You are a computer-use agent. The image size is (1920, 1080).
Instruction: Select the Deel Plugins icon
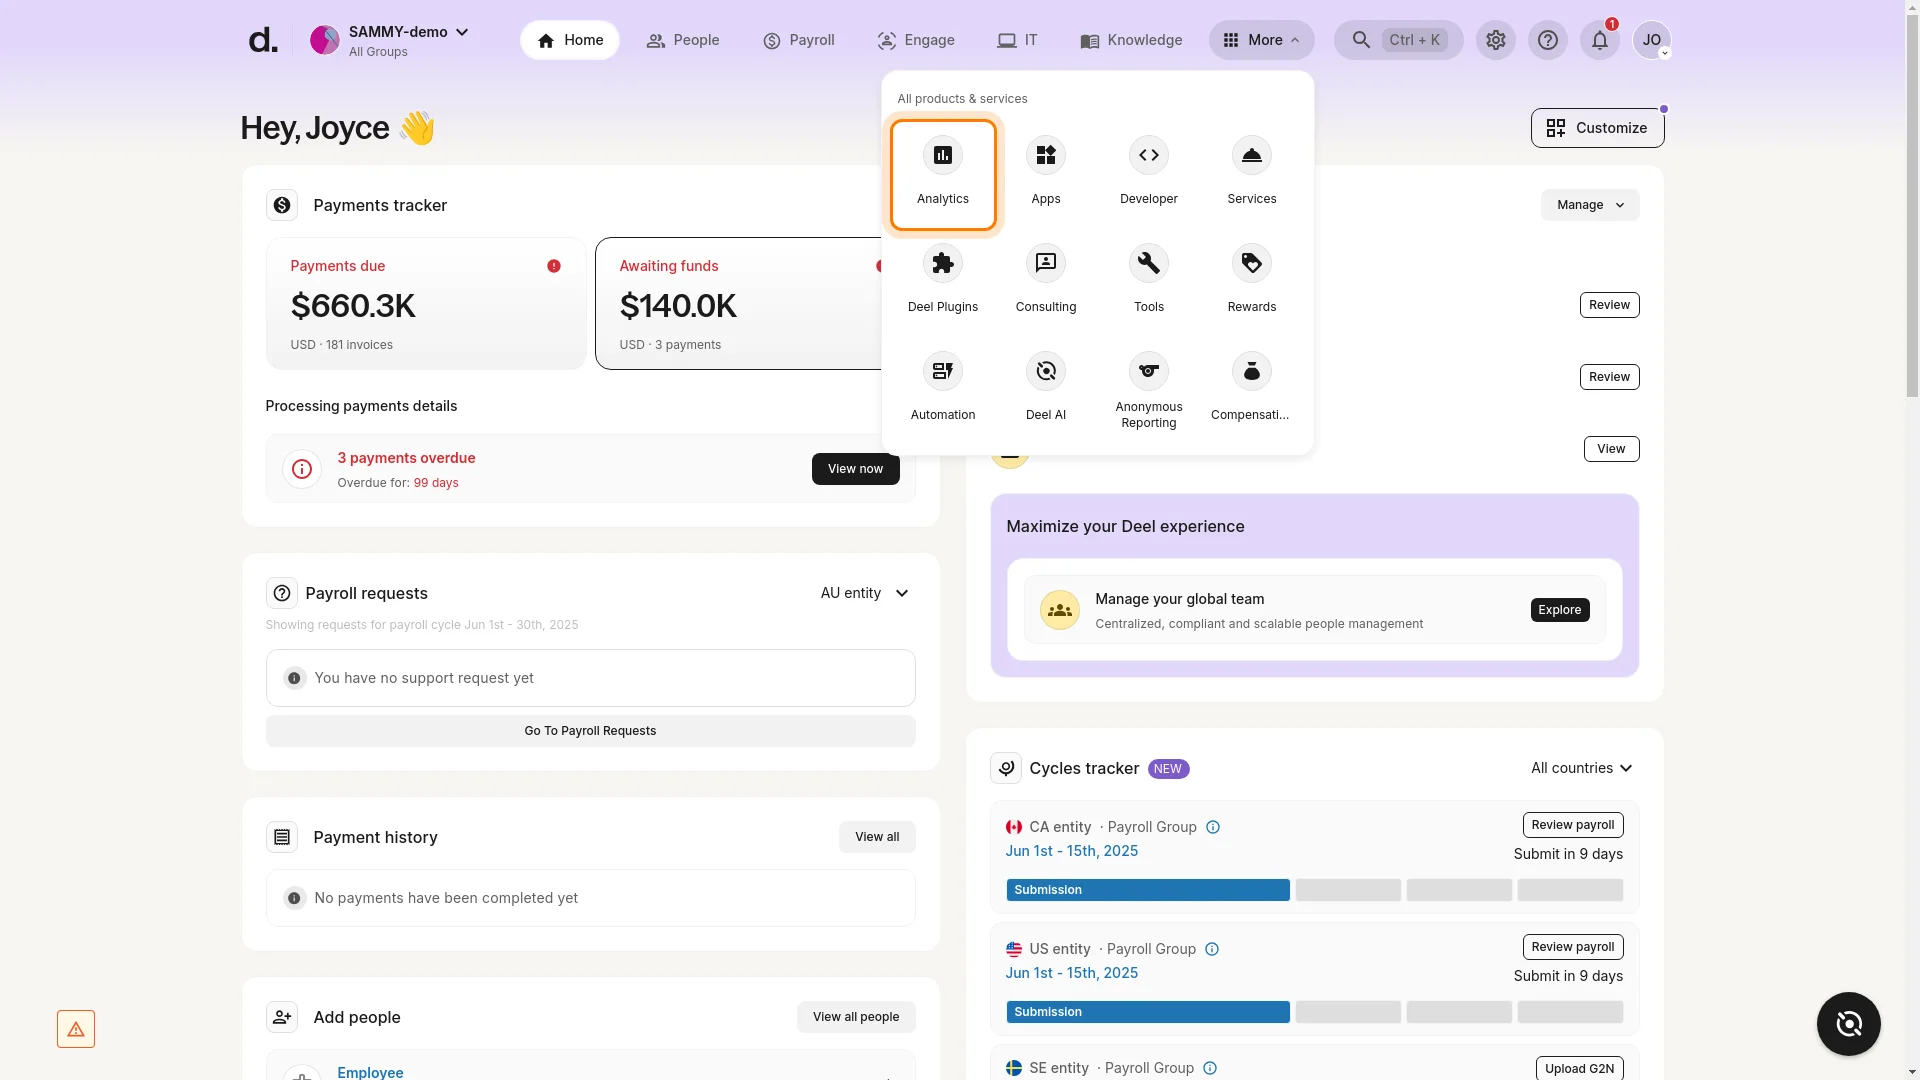[943, 278]
